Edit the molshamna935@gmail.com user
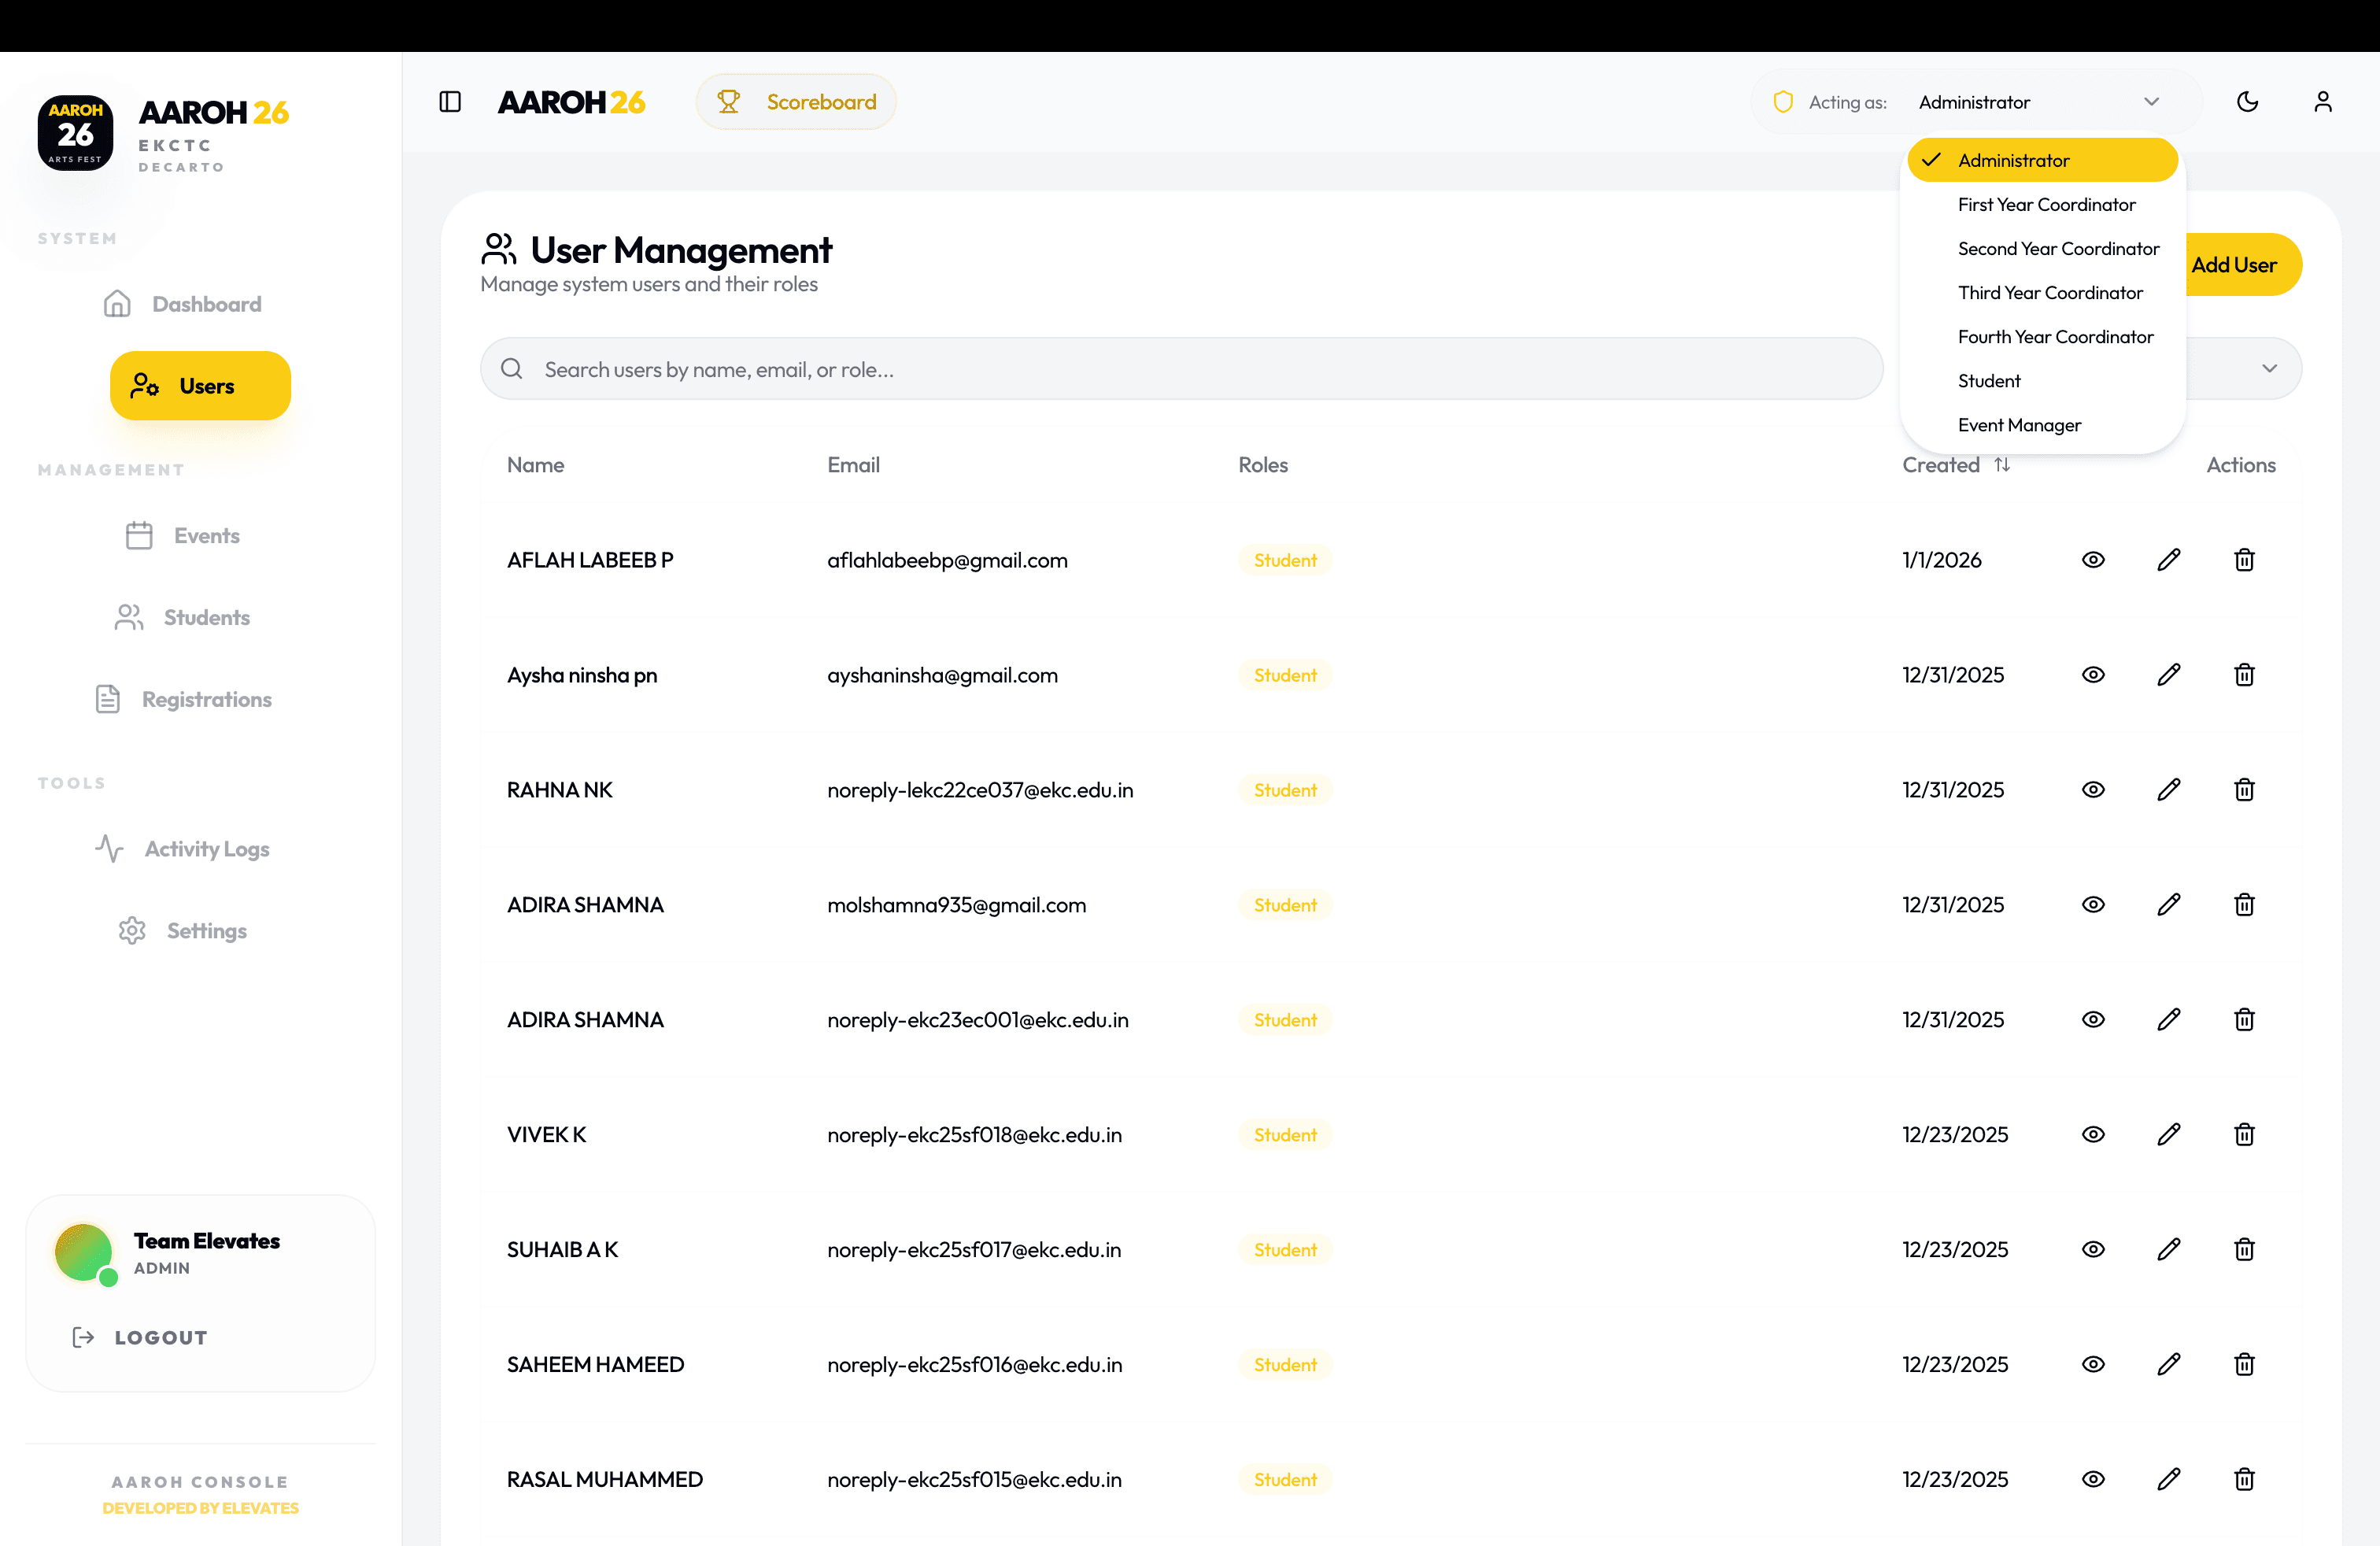2380x1546 pixels. 2168,905
